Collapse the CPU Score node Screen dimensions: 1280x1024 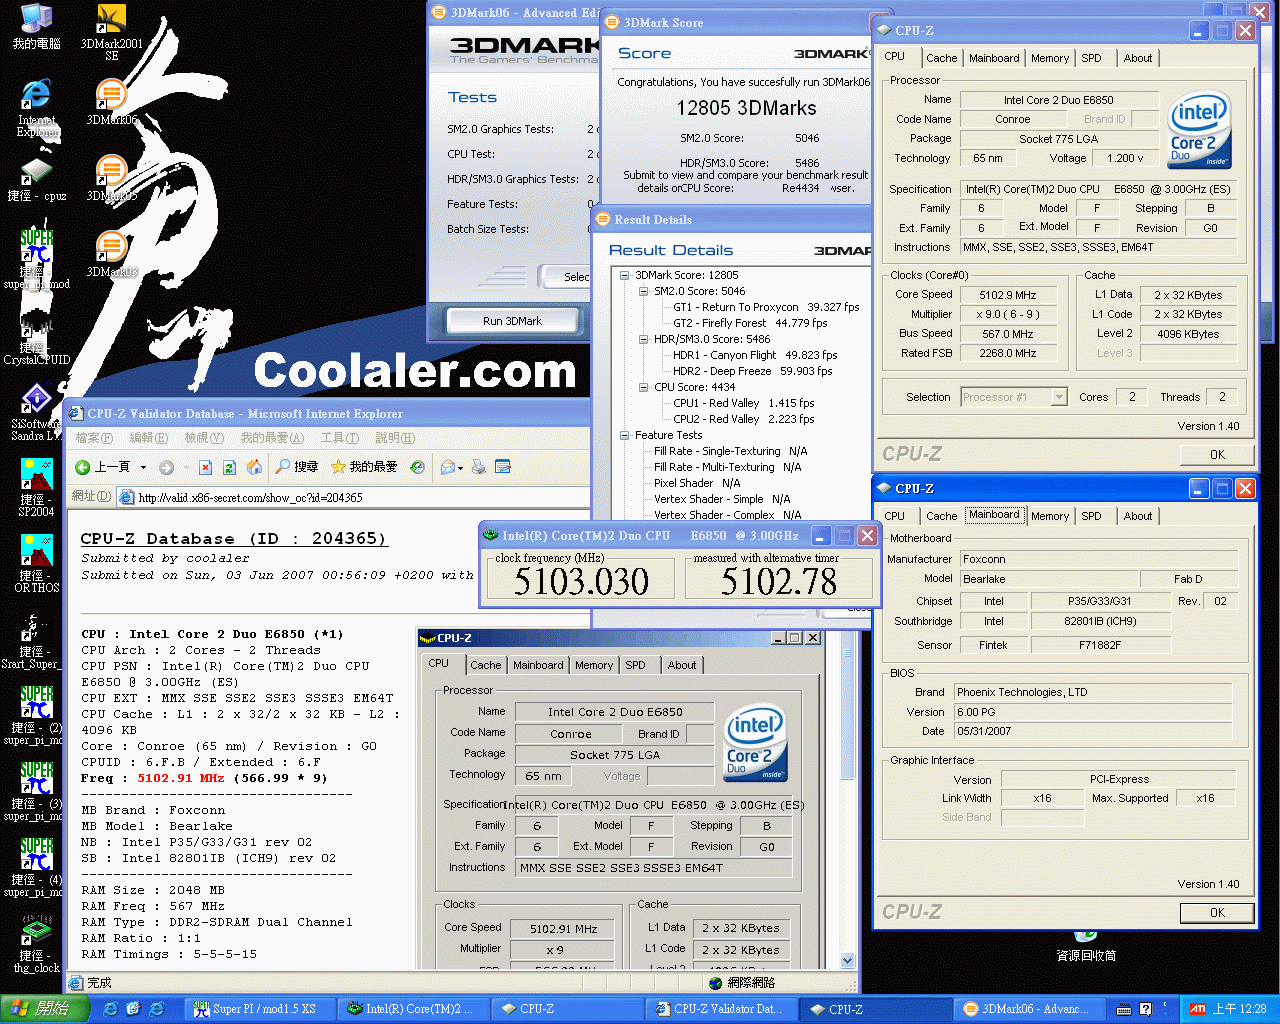(644, 387)
